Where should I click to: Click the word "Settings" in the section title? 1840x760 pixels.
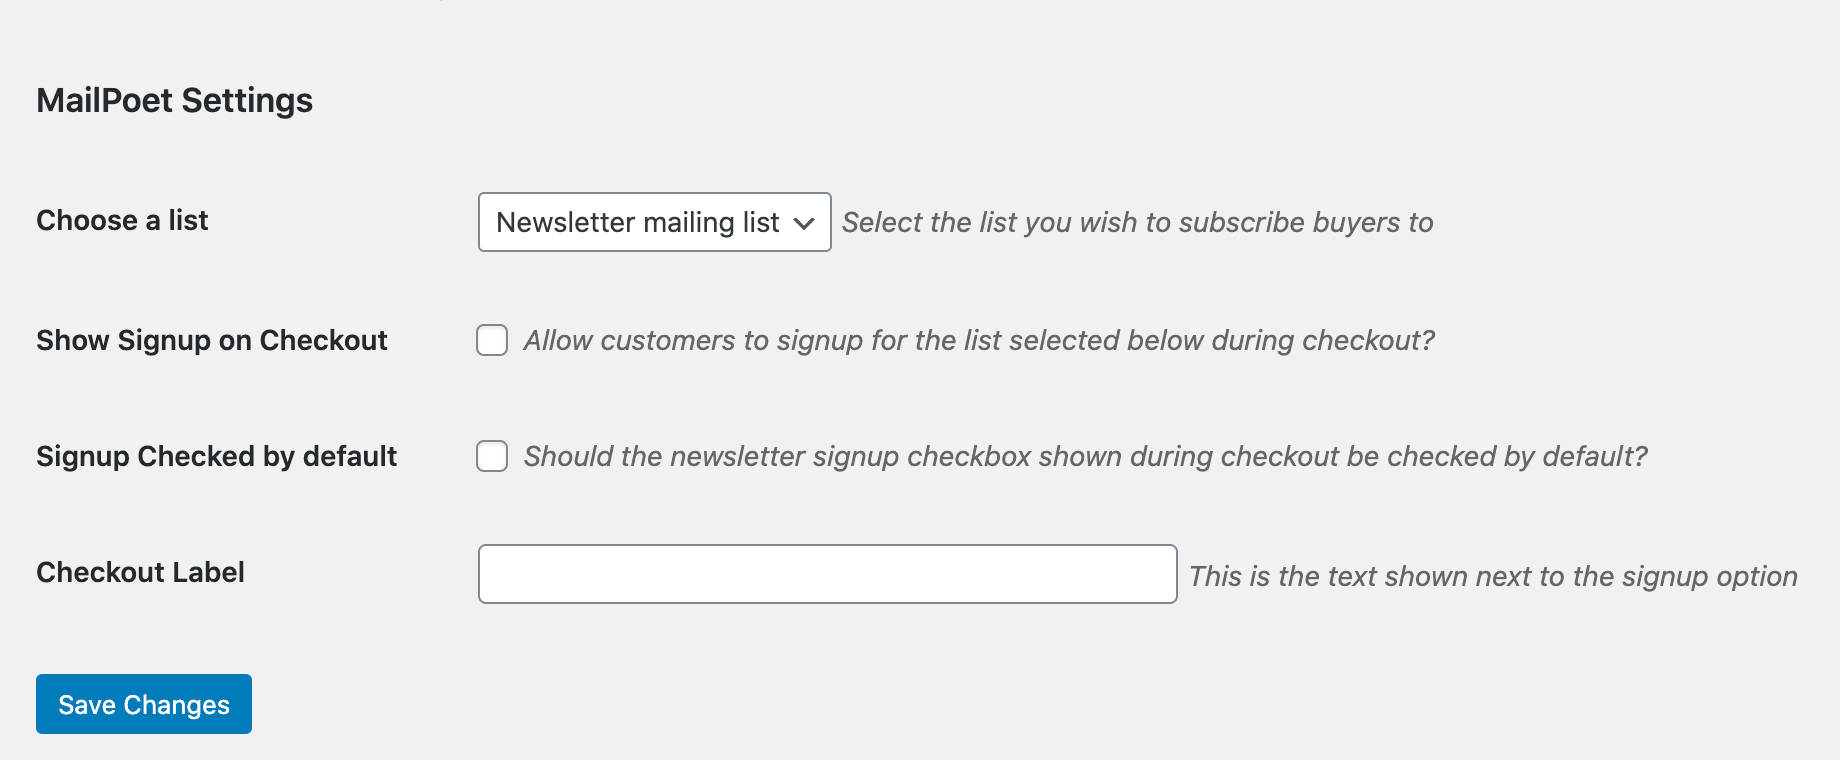click(x=247, y=100)
